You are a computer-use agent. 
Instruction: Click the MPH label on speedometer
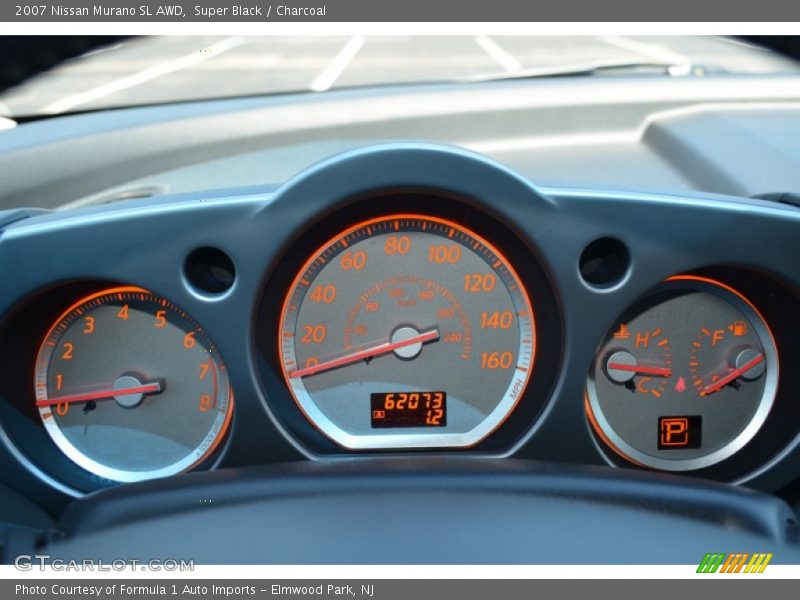[x=516, y=388]
